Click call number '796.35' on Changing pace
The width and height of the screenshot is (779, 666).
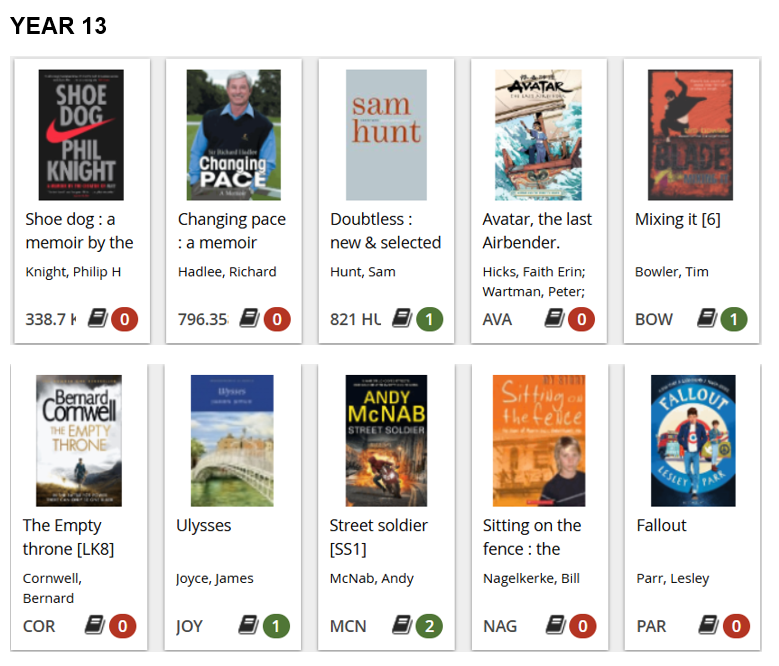(x=203, y=319)
